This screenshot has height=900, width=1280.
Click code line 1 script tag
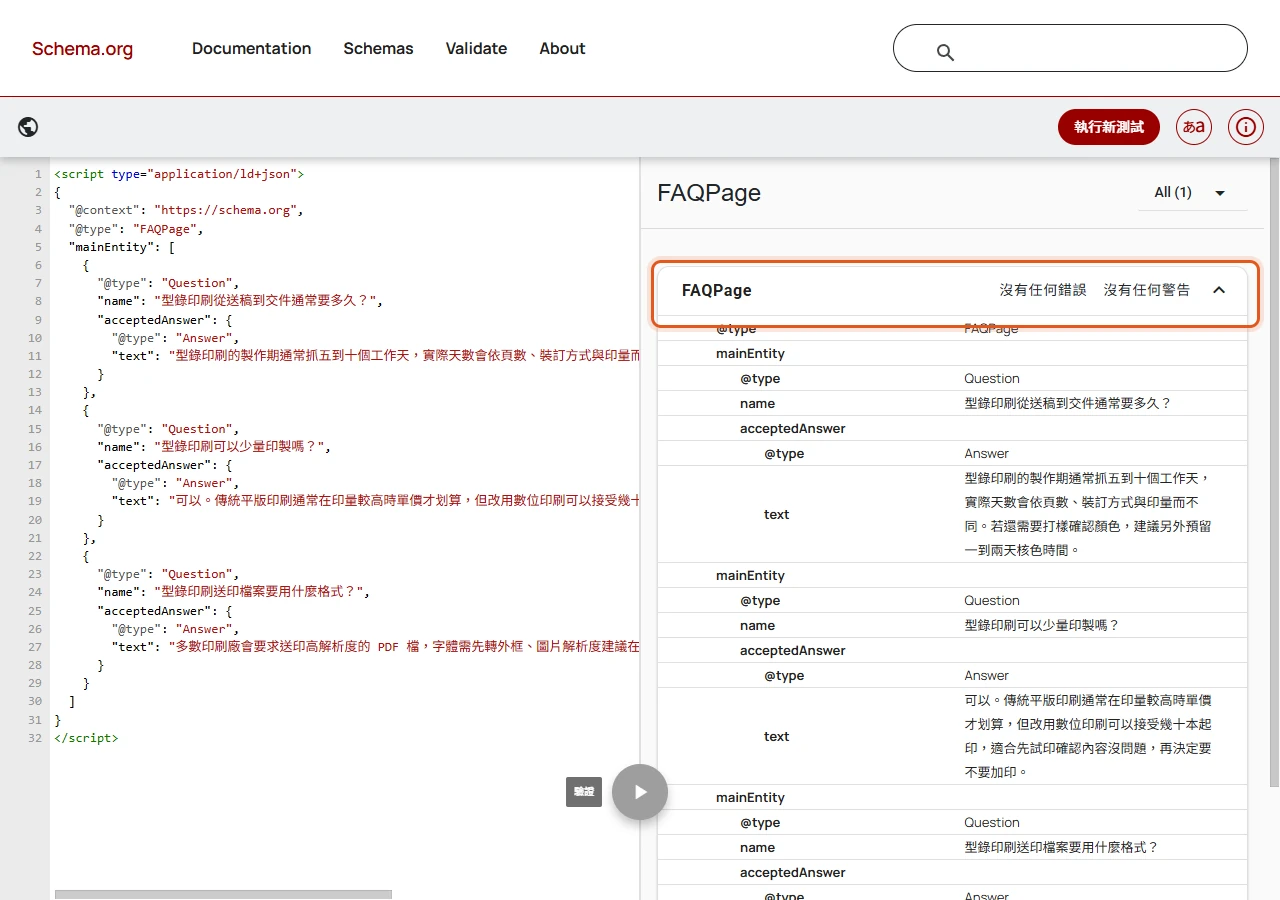[179, 174]
